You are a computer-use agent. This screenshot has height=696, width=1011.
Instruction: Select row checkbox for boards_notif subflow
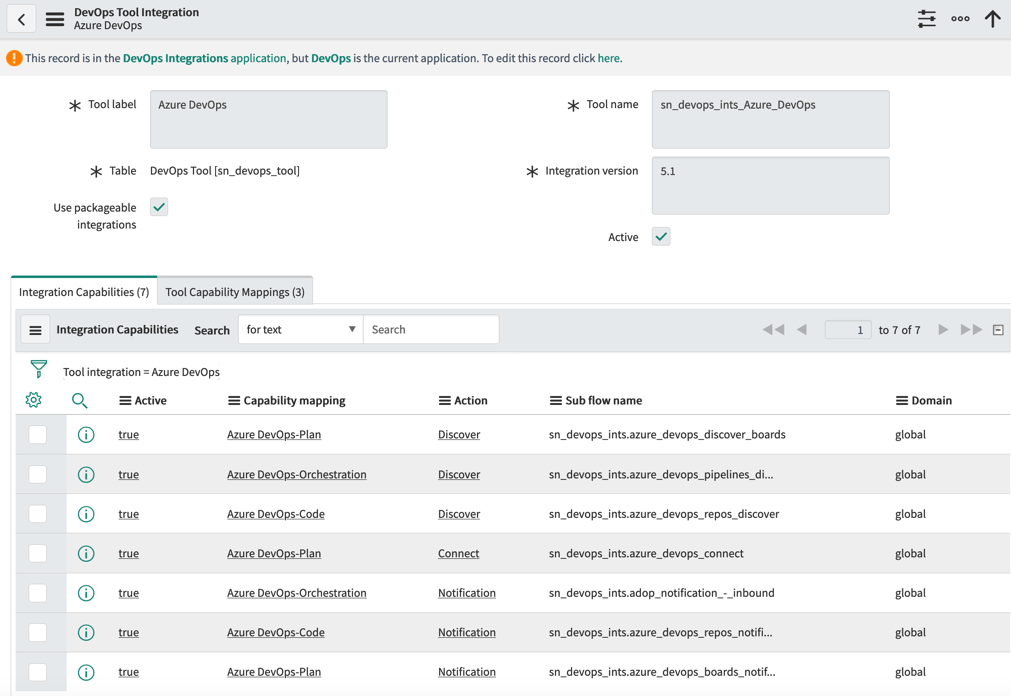pos(37,672)
